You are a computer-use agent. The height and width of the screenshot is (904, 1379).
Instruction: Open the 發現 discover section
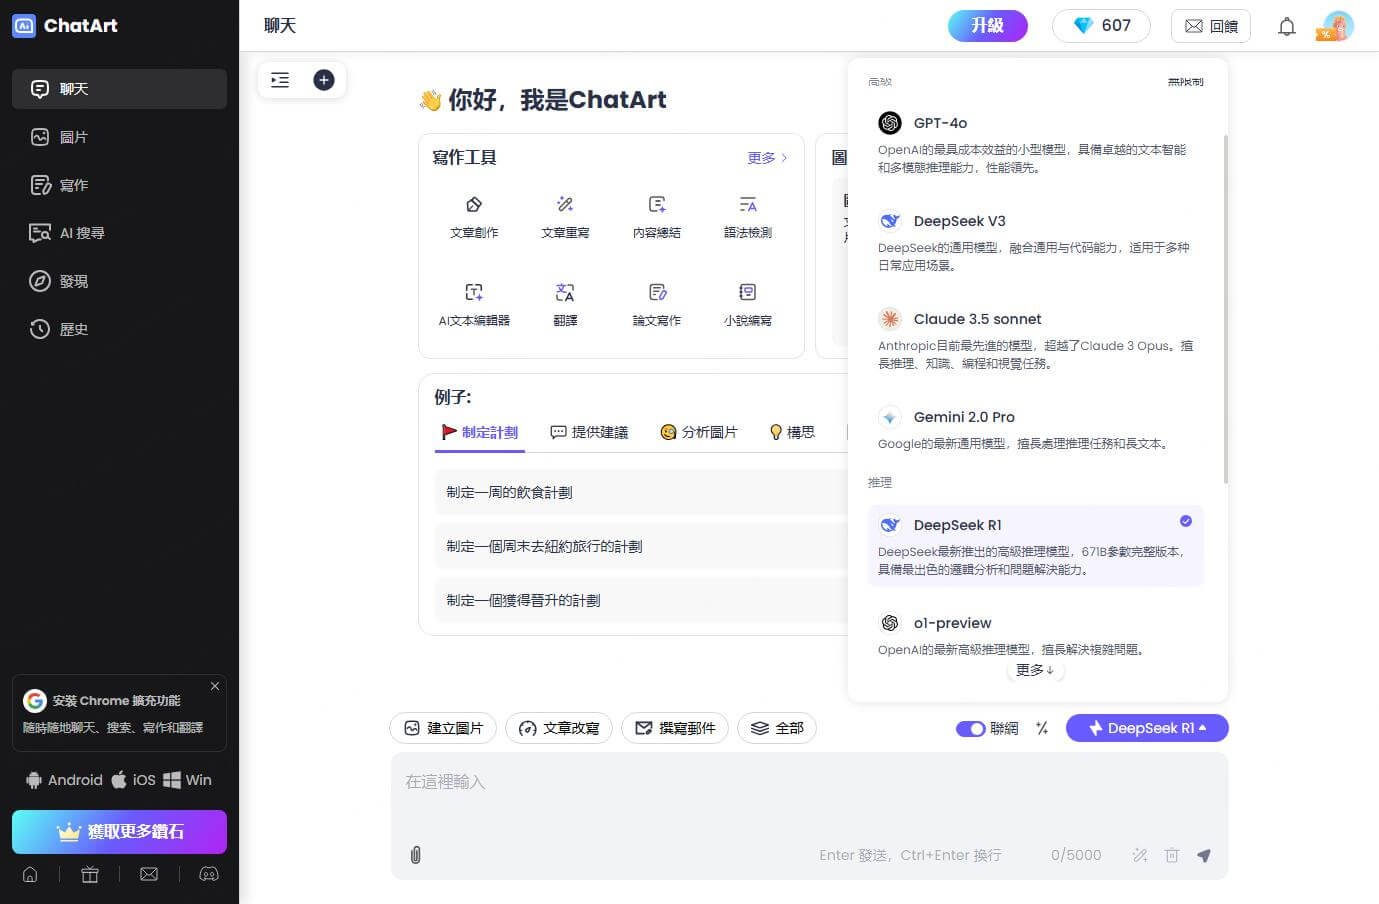119,281
